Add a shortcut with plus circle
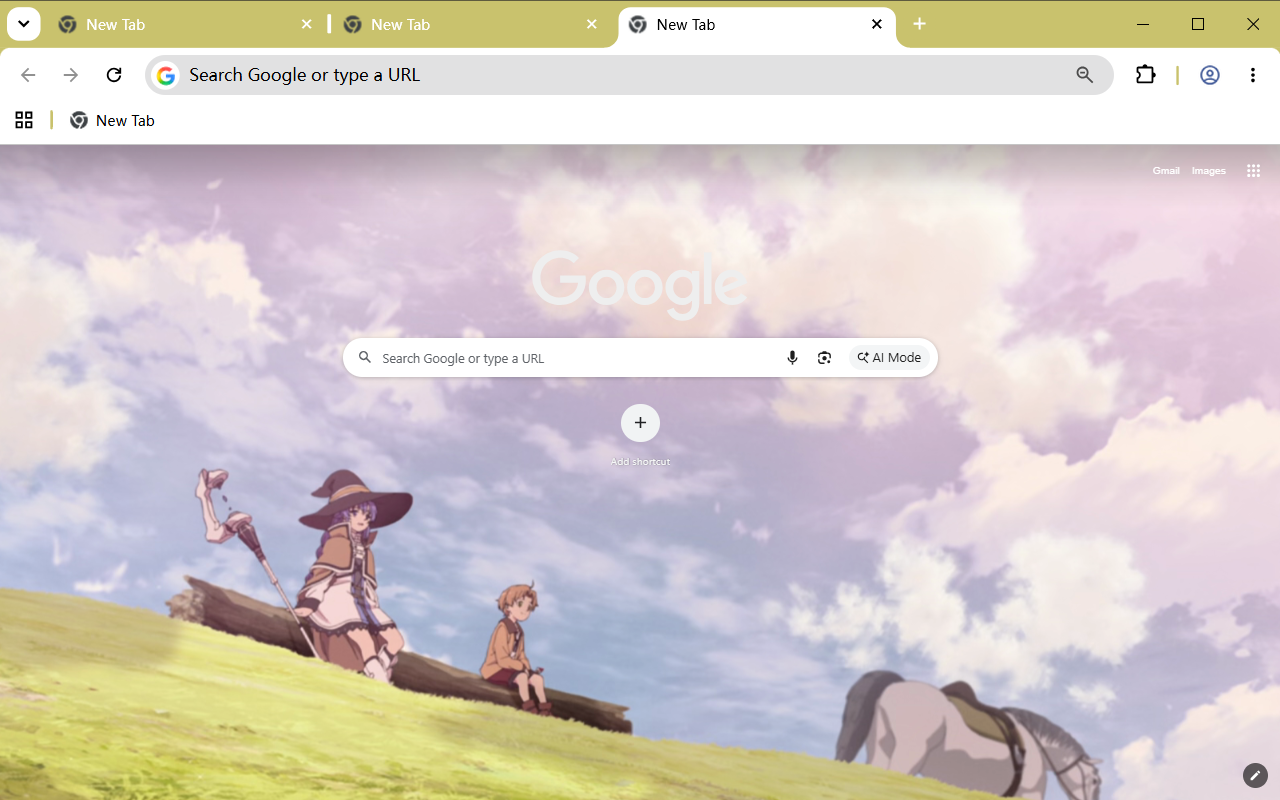The image size is (1280, 800). (640, 423)
